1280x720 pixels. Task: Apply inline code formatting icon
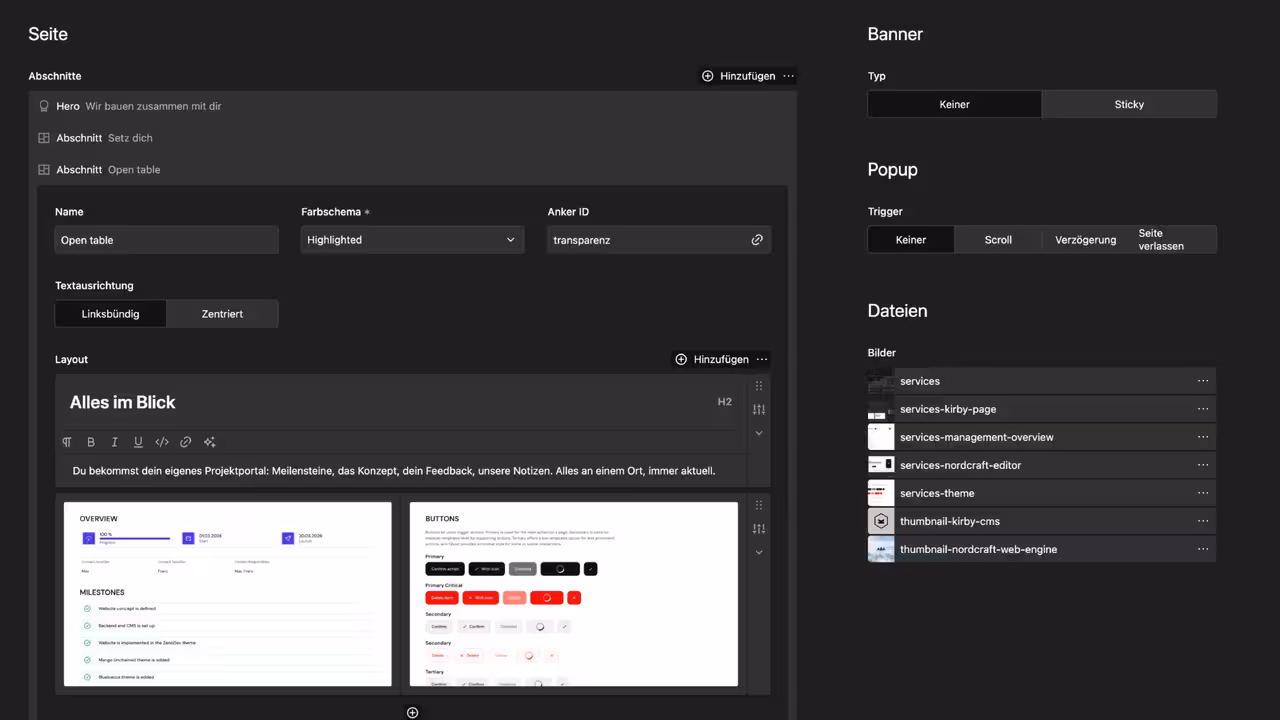tap(162, 442)
